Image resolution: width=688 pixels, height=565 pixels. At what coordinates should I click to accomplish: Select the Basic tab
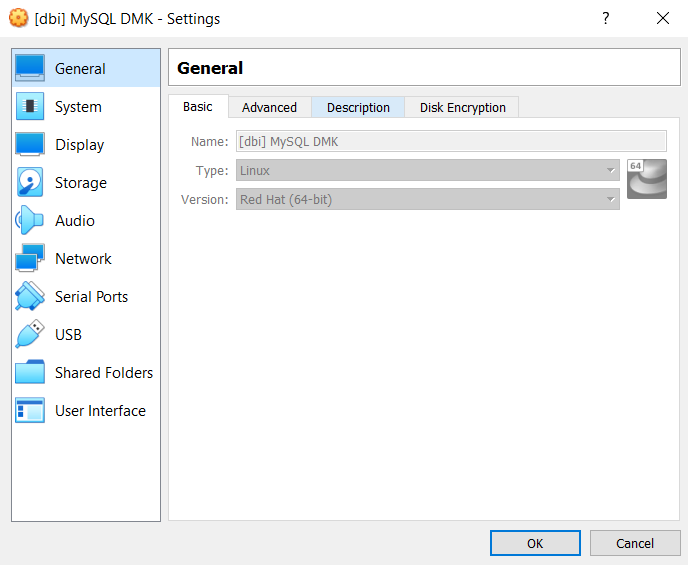click(198, 107)
